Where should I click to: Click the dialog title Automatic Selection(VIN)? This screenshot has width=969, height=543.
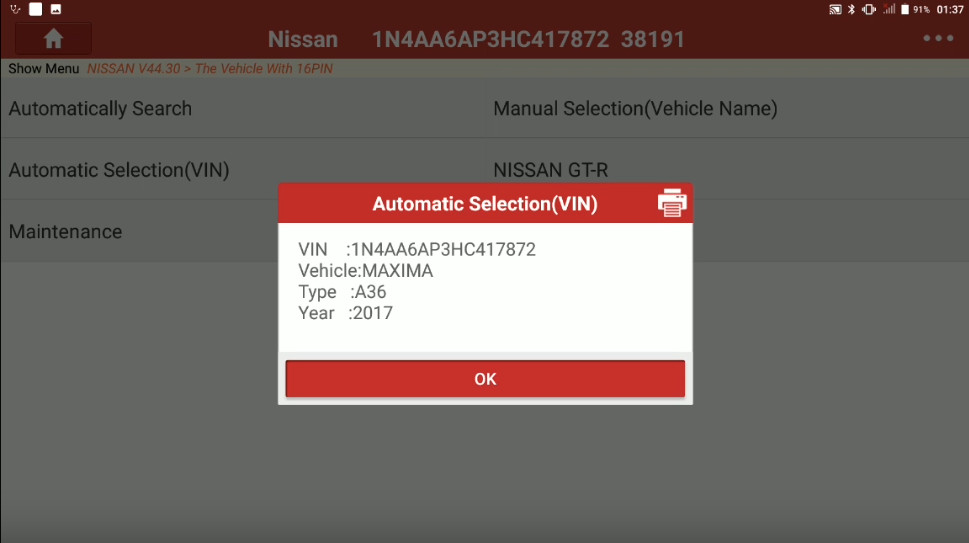point(485,204)
